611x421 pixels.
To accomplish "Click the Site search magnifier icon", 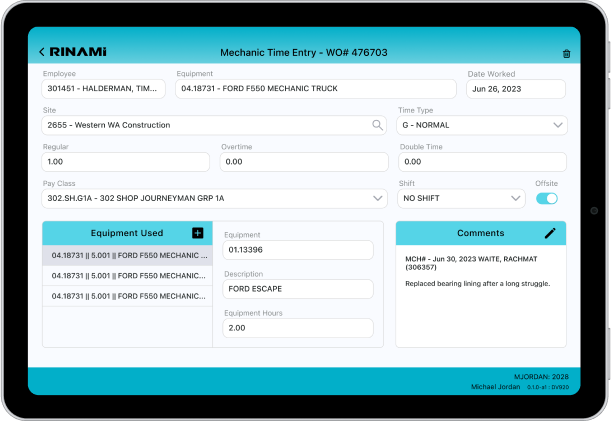I will click(378, 125).
